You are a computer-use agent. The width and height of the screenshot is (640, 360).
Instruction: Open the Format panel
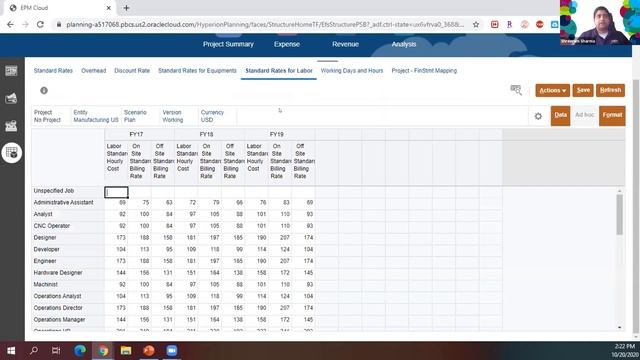pos(612,116)
